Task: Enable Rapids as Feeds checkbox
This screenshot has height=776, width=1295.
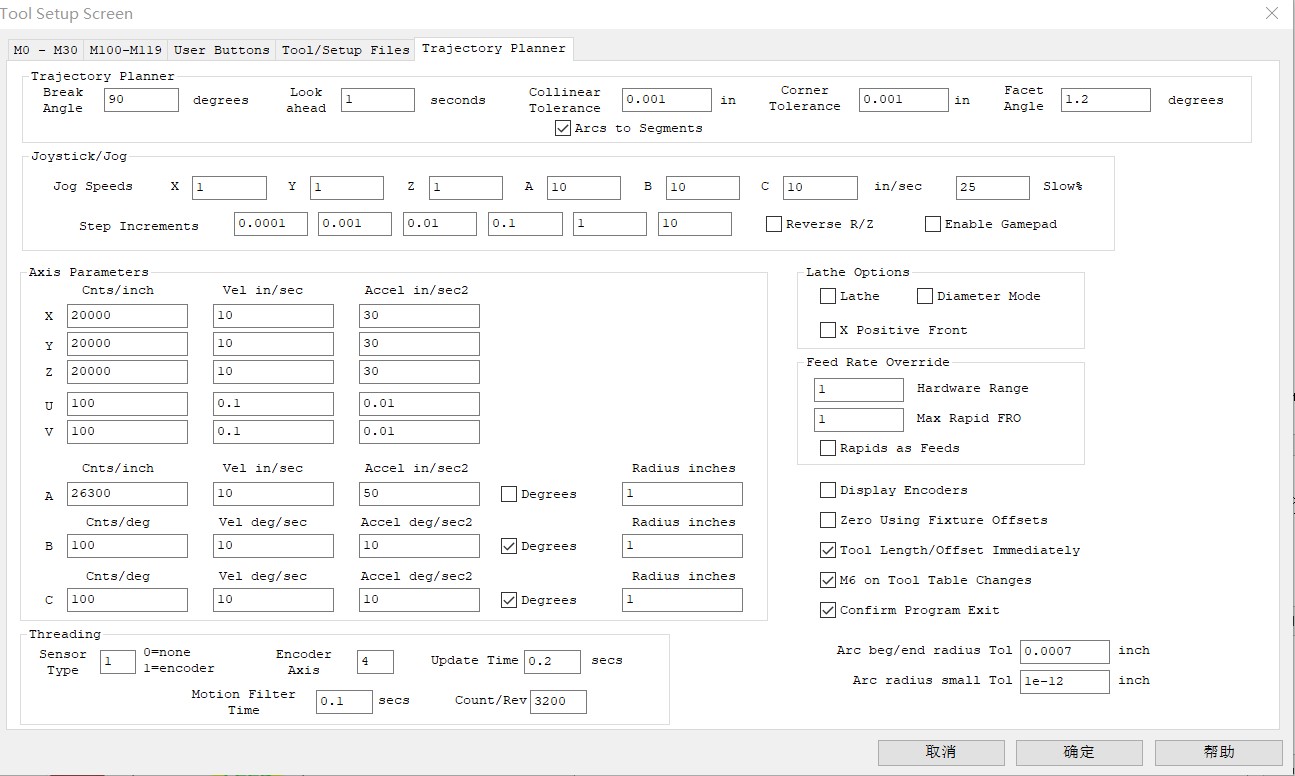Action: click(828, 448)
